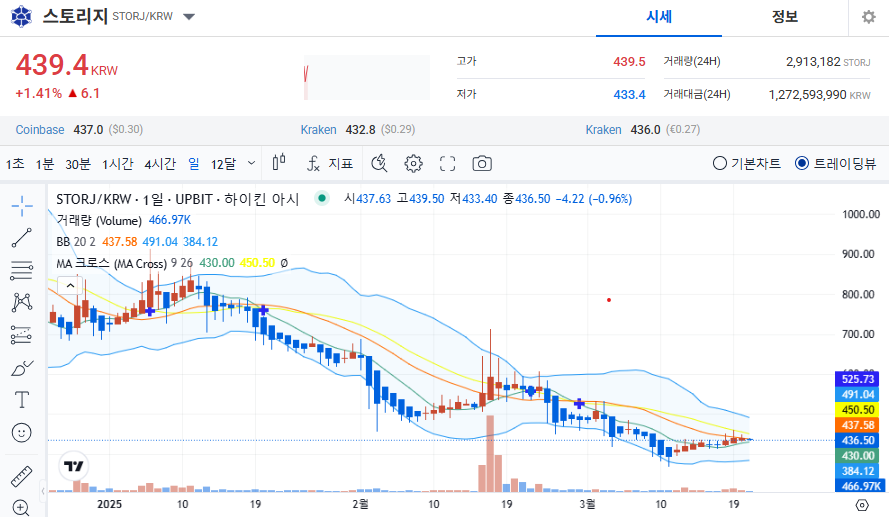889x517 pixels.
Task: Click the 430.00 green MA price label
Action: coord(858,456)
